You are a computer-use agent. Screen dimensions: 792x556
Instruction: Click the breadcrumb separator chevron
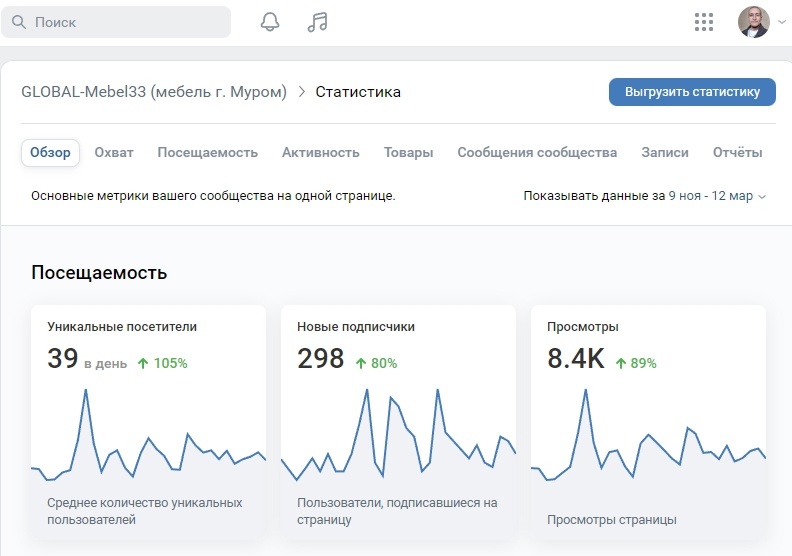(302, 92)
